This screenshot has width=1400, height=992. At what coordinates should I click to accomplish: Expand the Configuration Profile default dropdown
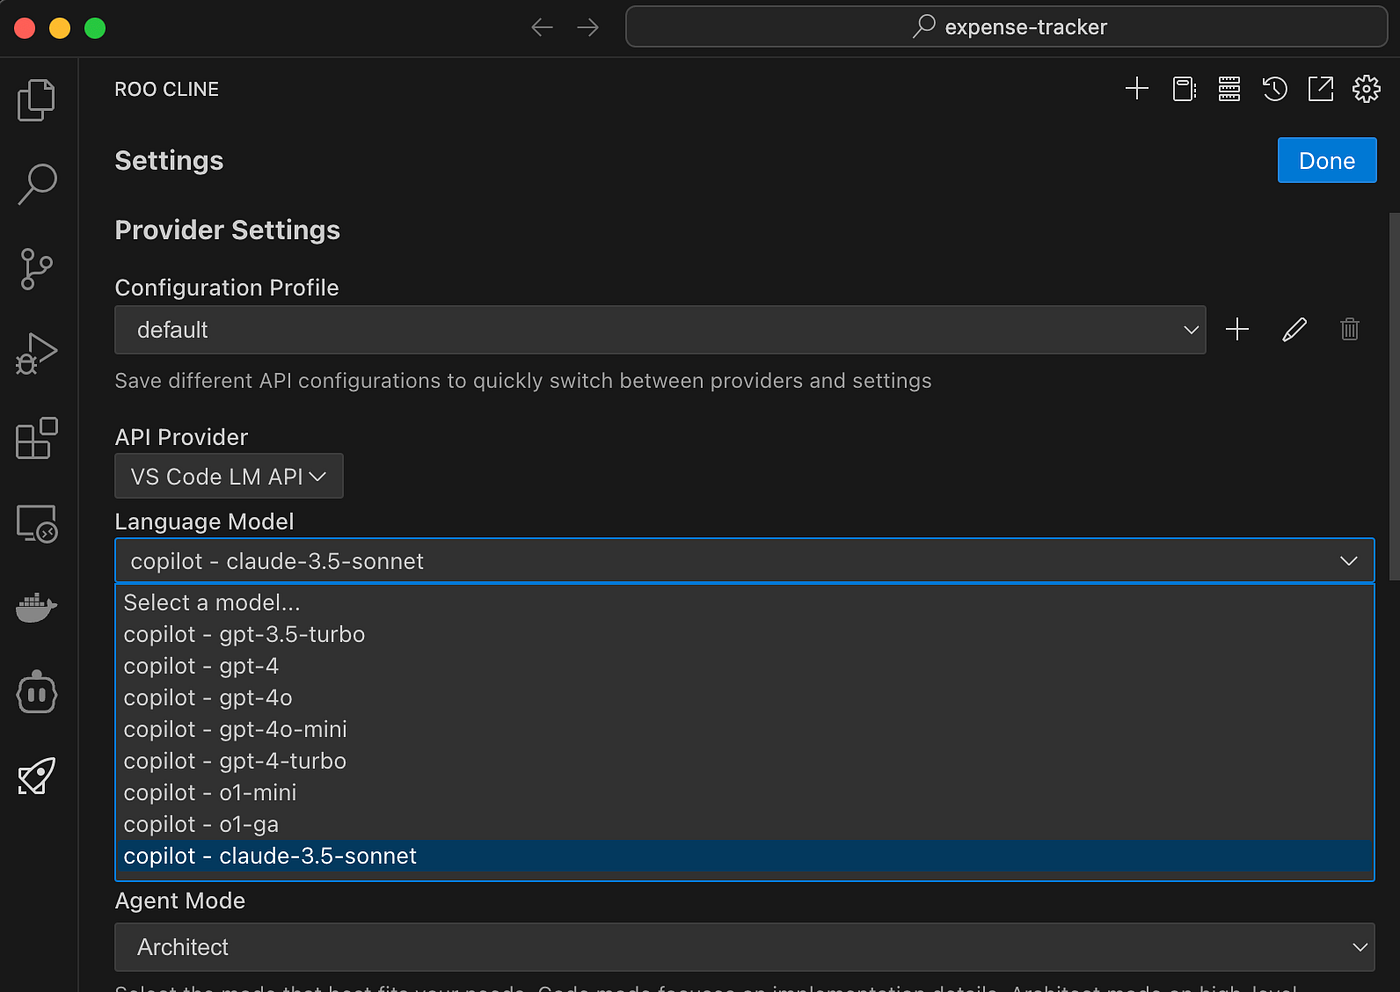pos(660,330)
